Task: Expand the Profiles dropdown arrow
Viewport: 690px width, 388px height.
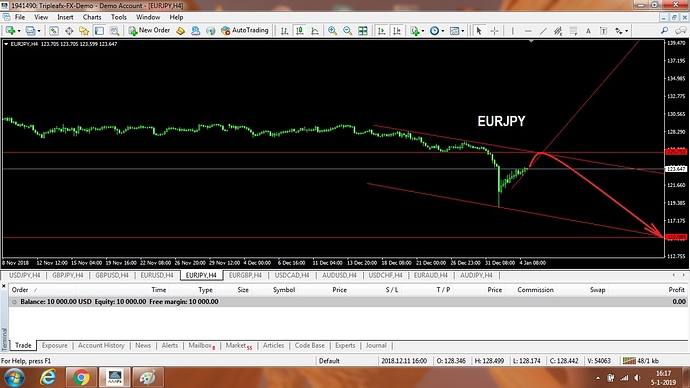Action: [x=39, y=31]
